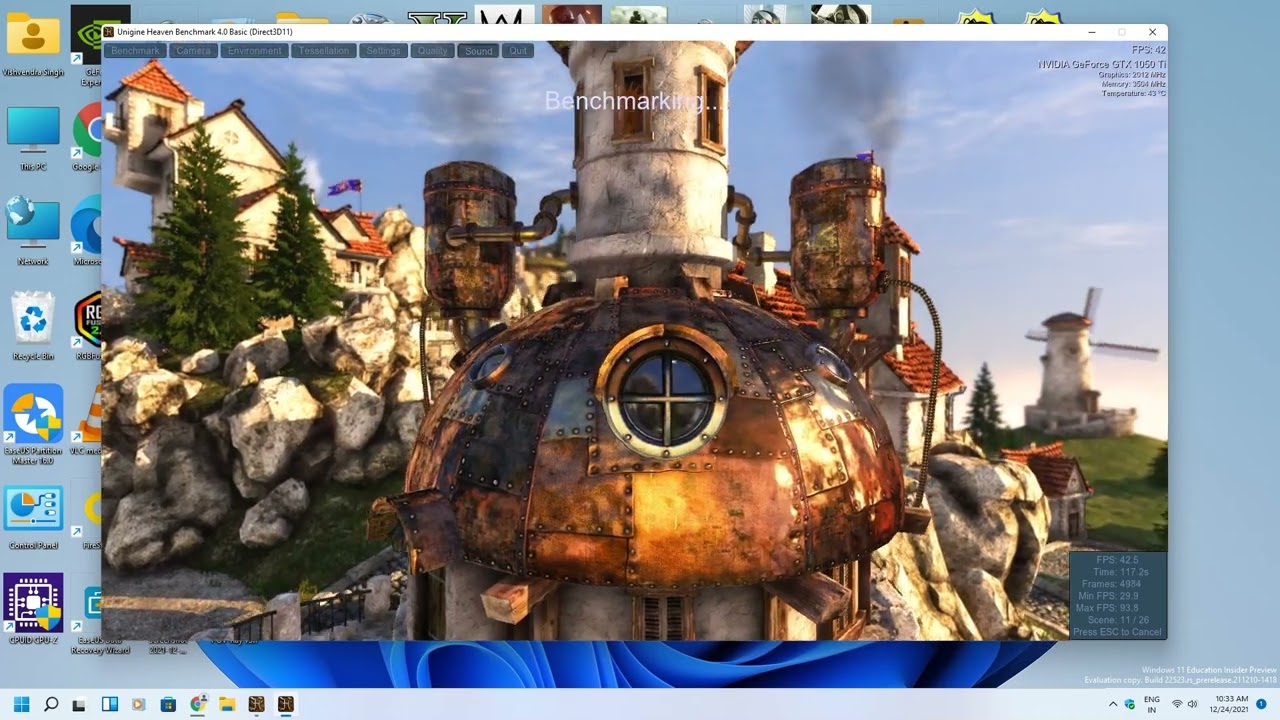Open Microsoft Store from the taskbar
Image resolution: width=1280 pixels, height=720 pixels.
(168, 704)
